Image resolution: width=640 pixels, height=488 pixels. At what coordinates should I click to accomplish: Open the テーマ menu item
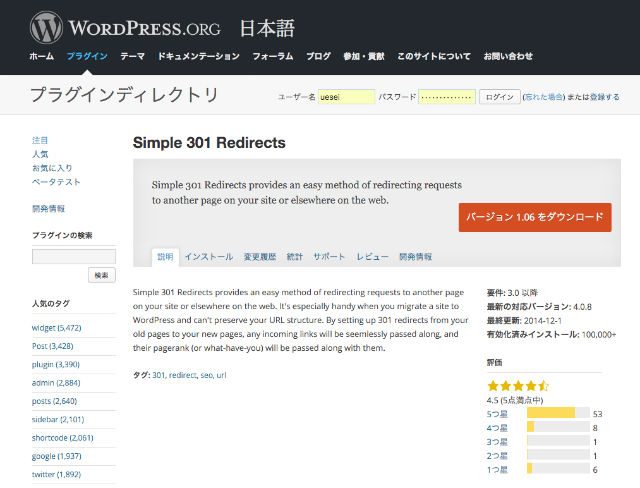click(x=132, y=56)
